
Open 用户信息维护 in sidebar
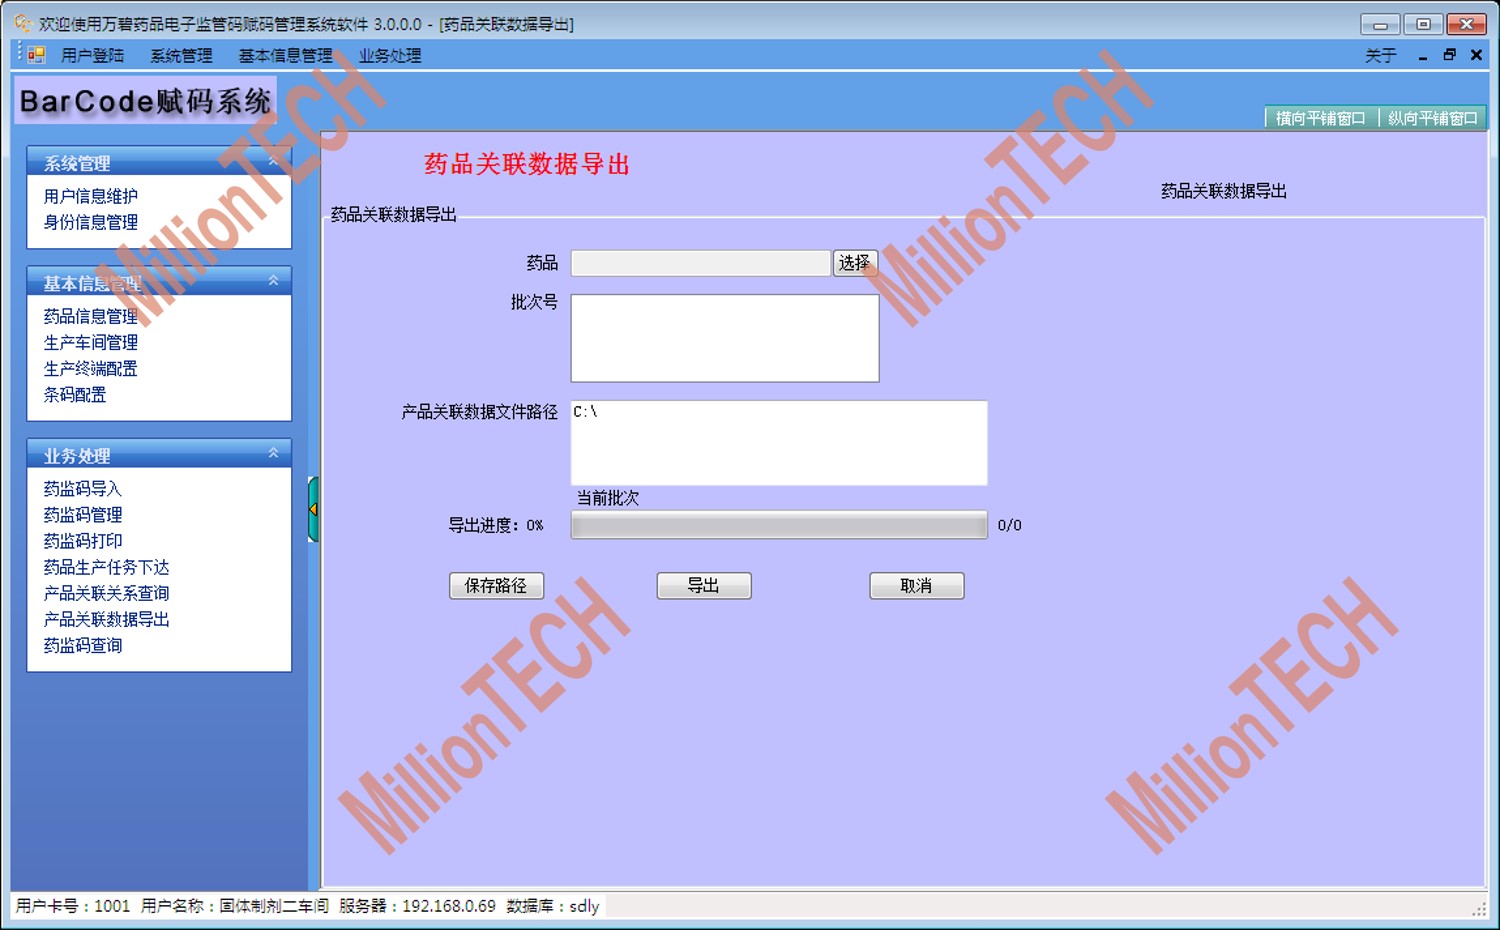pyautogui.click(x=91, y=196)
